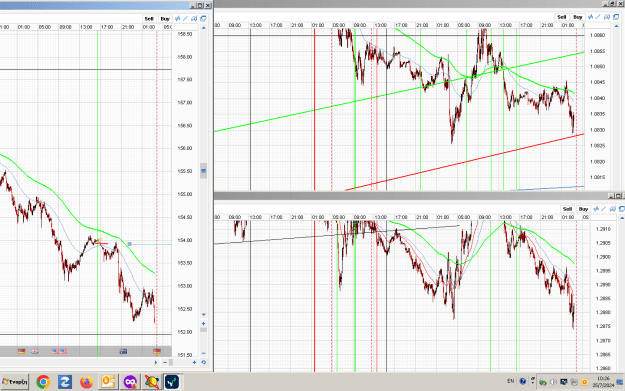Click the detach window icon in the left chart
The height and width of the screenshot is (391, 625).
203,19
